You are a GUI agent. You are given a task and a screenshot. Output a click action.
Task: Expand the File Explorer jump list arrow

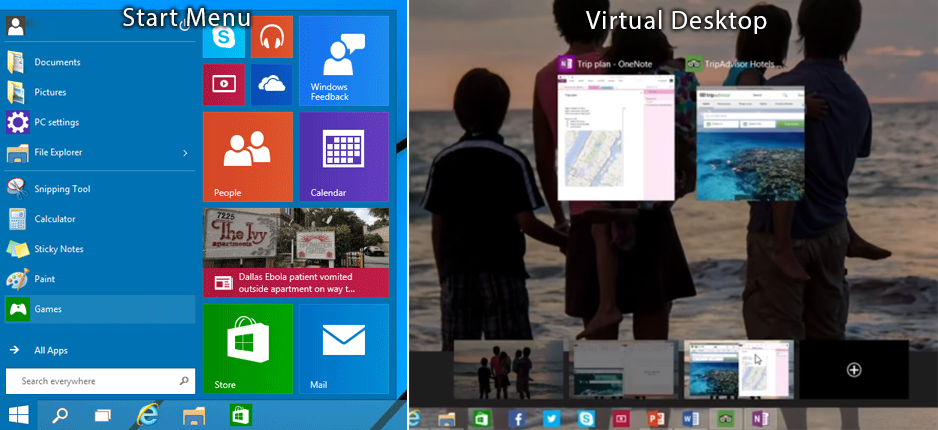pos(185,153)
